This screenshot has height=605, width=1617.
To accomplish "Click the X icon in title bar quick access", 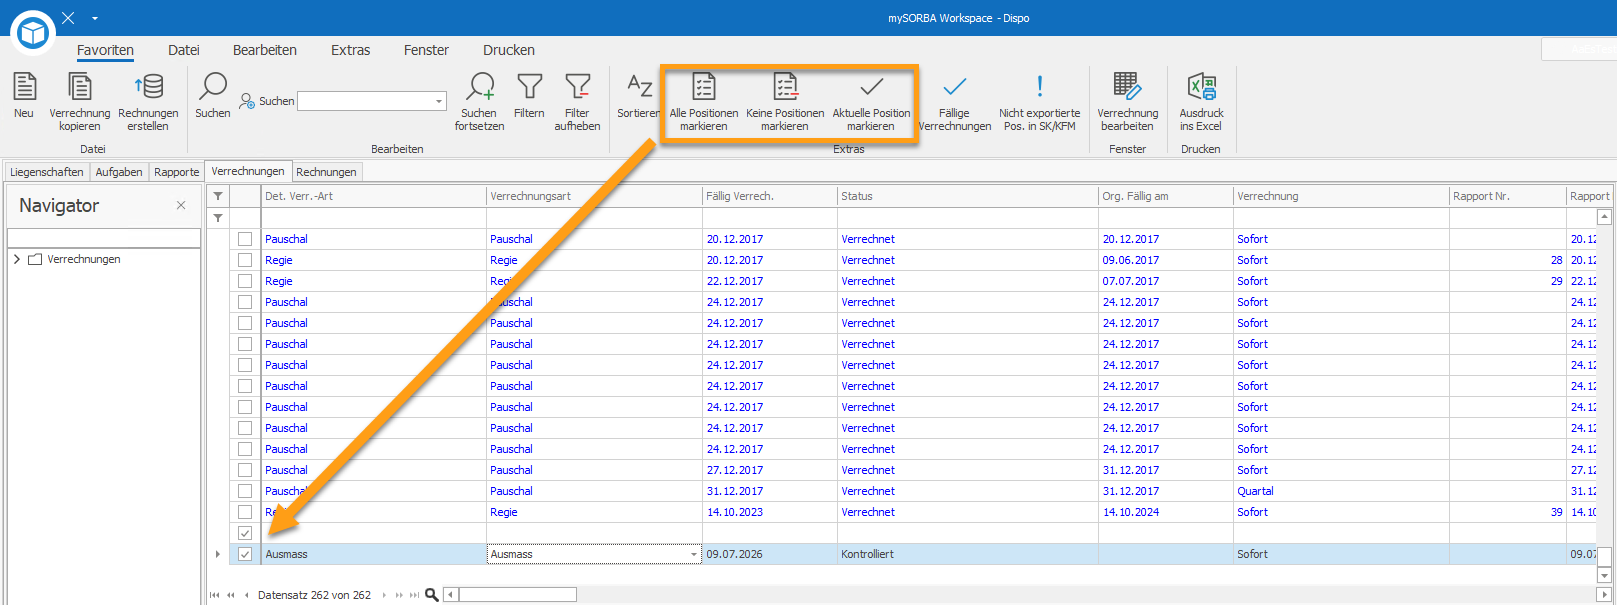I will [x=68, y=18].
